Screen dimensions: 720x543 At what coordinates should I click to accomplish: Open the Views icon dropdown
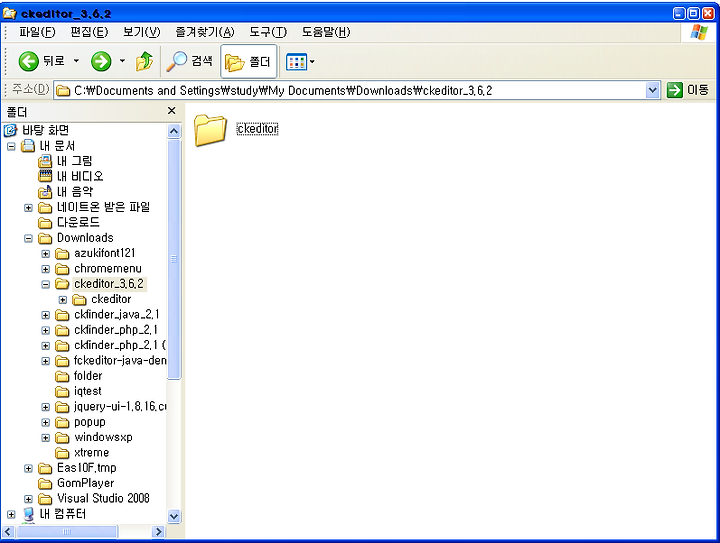click(x=300, y=61)
